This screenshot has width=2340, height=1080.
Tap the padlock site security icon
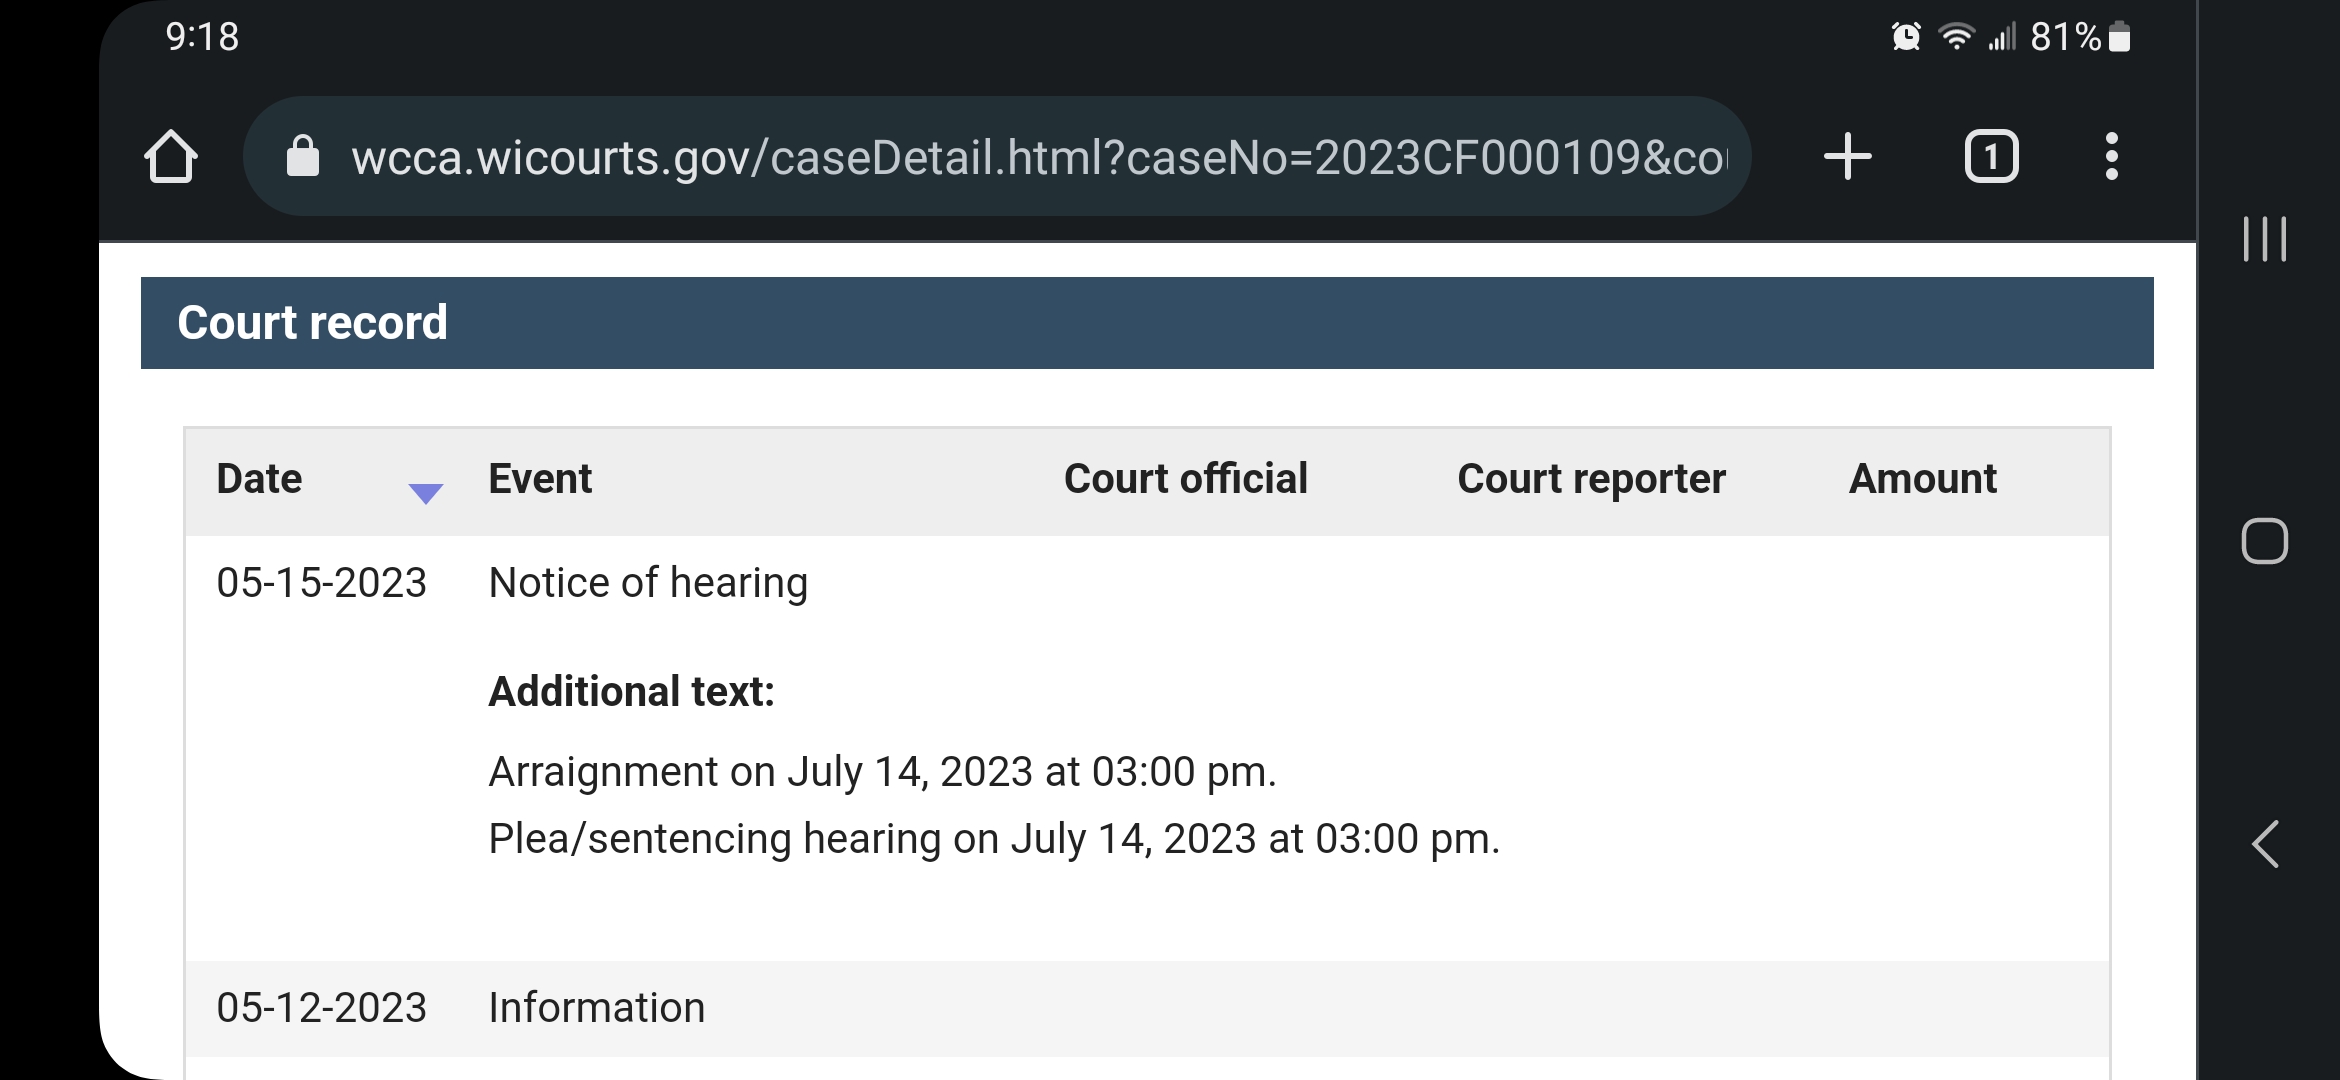(x=303, y=156)
